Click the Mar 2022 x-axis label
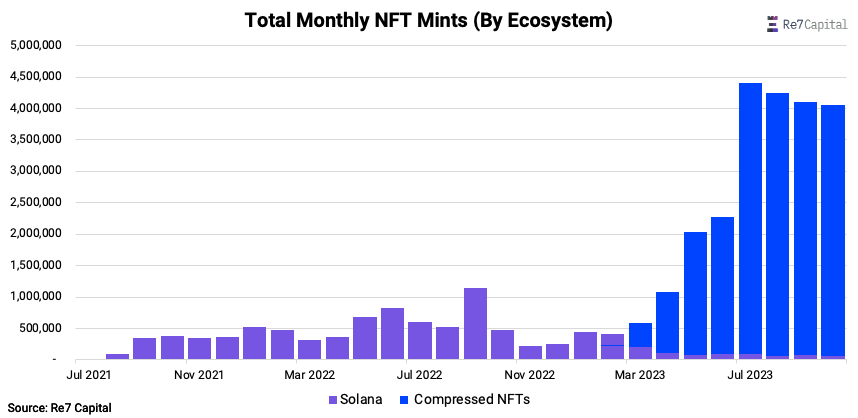This screenshot has width=858, height=418. (x=310, y=374)
